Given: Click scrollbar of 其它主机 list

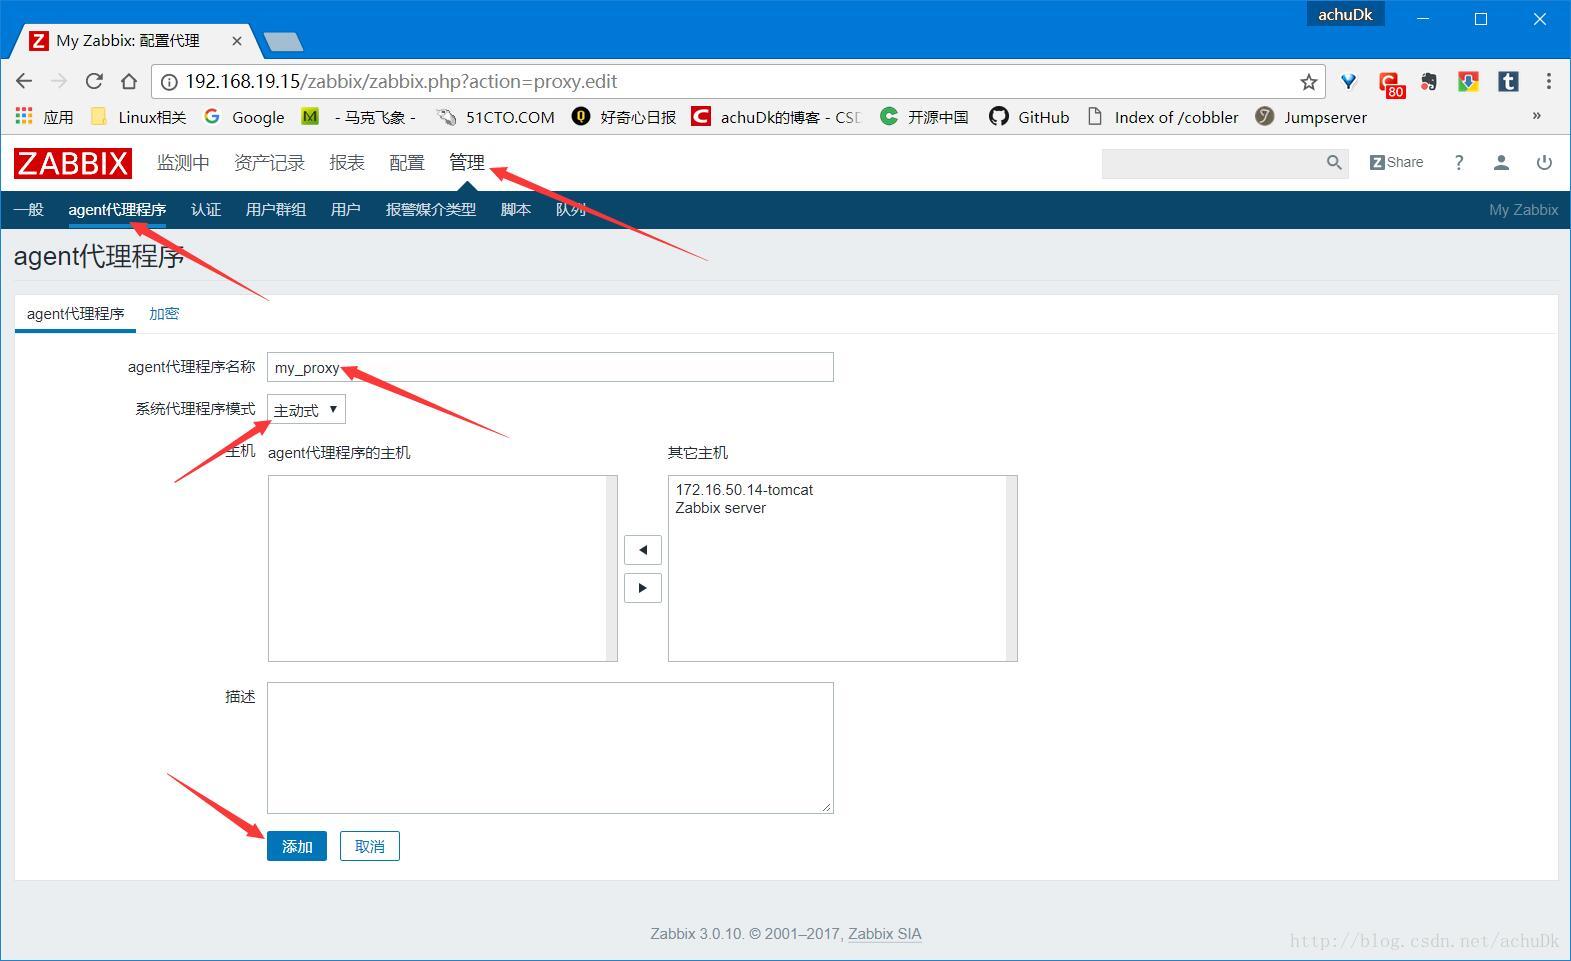Looking at the screenshot, I should pos(1011,568).
